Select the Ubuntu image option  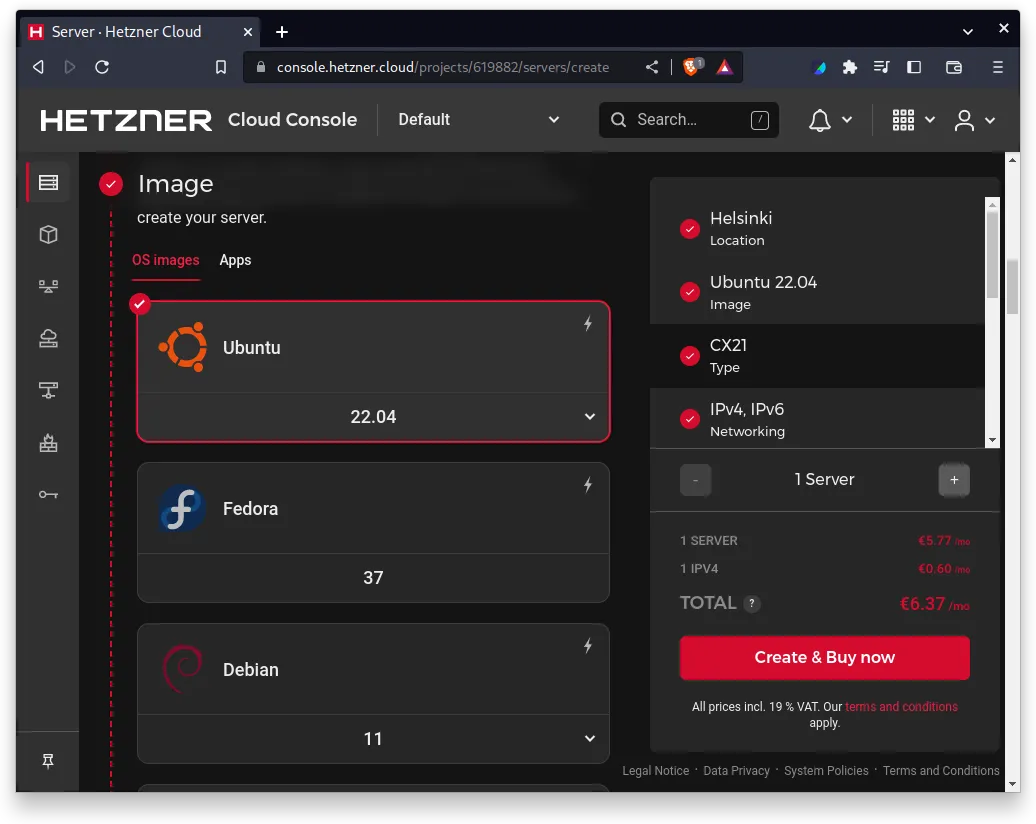click(373, 348)
